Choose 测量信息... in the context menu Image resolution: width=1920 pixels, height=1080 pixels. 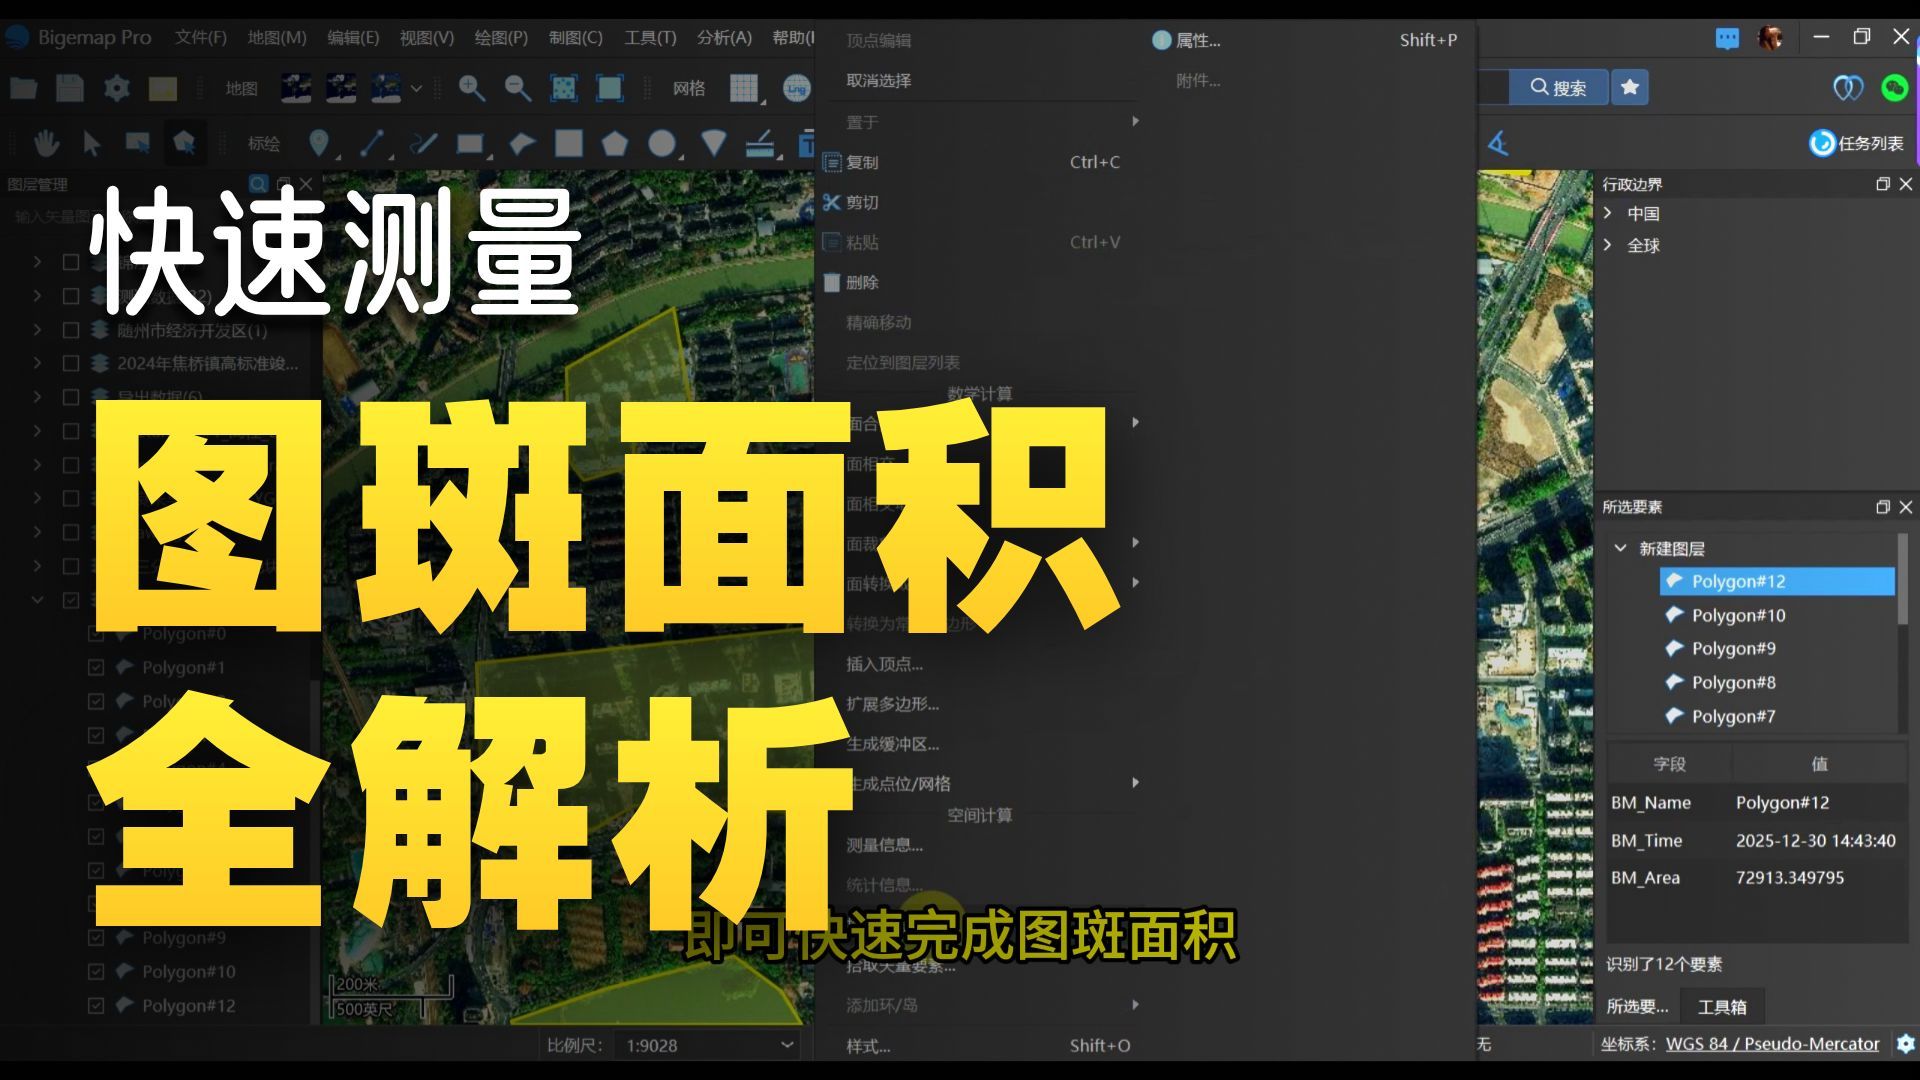coord(884,845)
